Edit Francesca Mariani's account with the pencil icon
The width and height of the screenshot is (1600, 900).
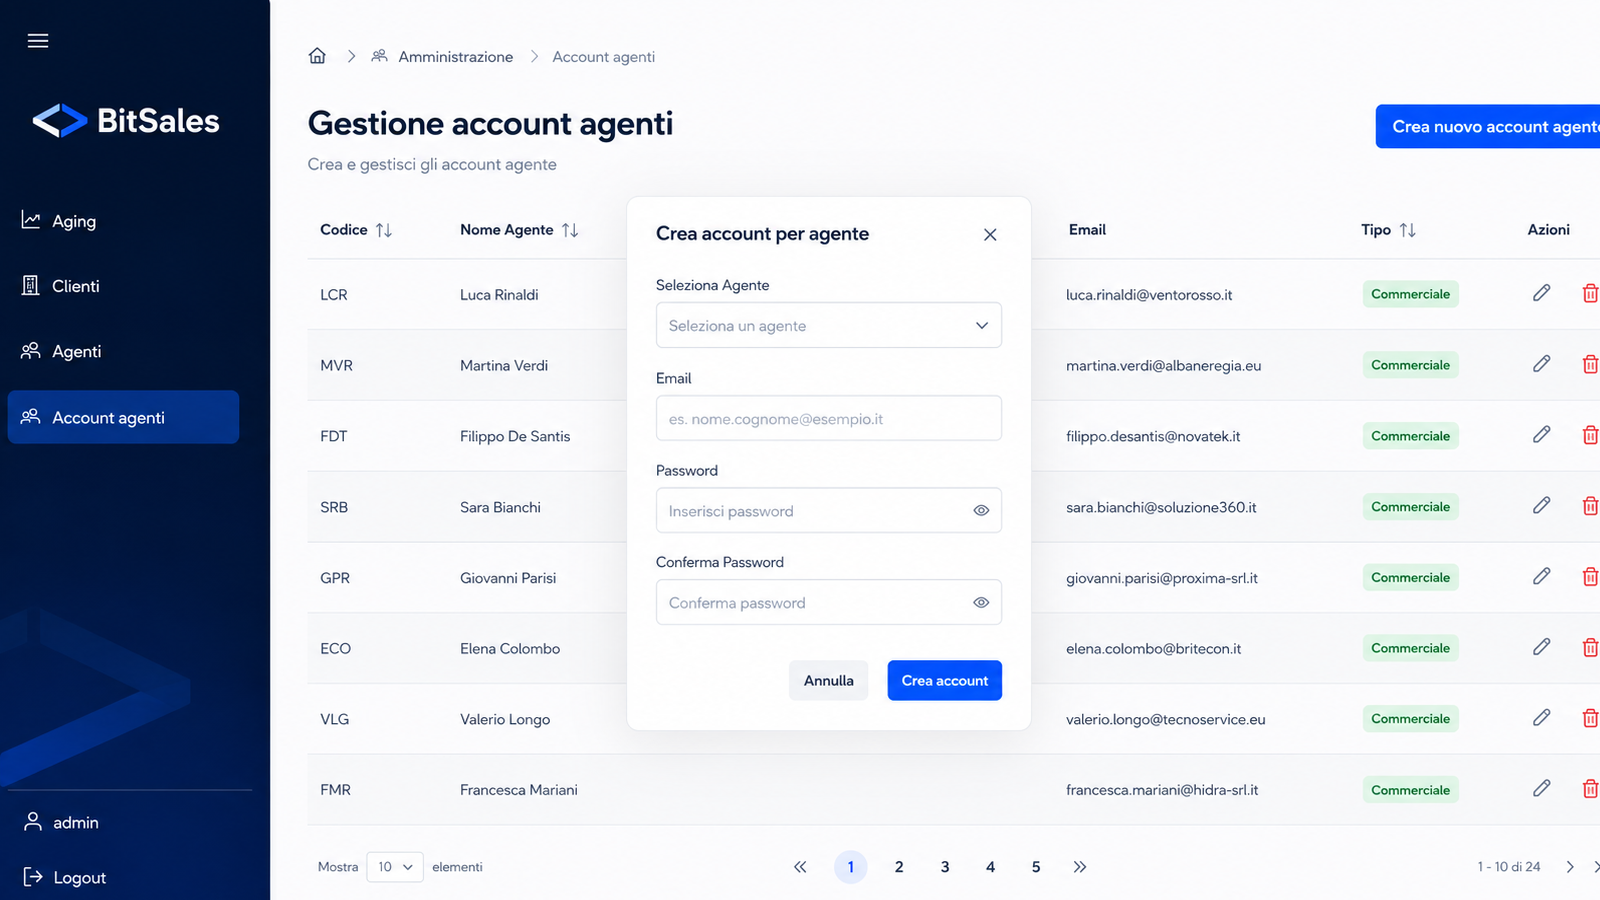tap(1541, 789)
